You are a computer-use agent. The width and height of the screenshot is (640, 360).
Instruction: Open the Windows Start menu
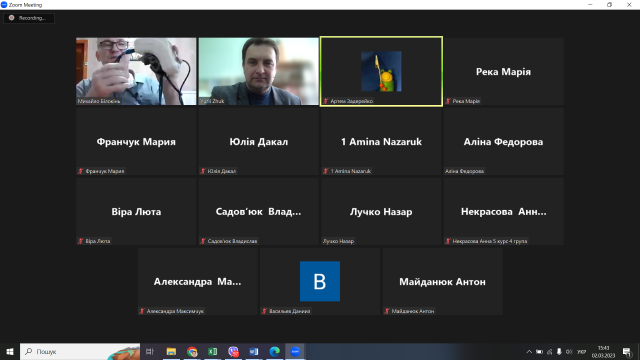[x=10, y=351]
